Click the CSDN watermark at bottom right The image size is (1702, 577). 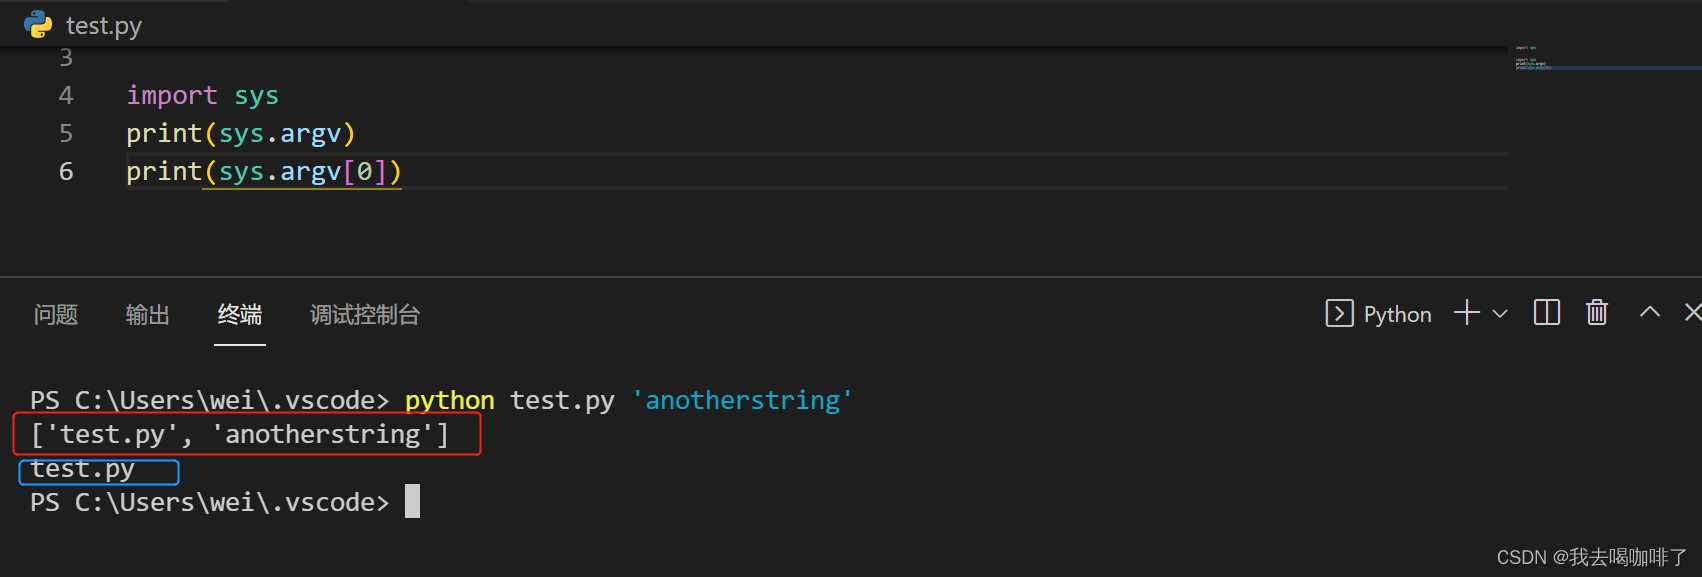tap(1590, 557)
